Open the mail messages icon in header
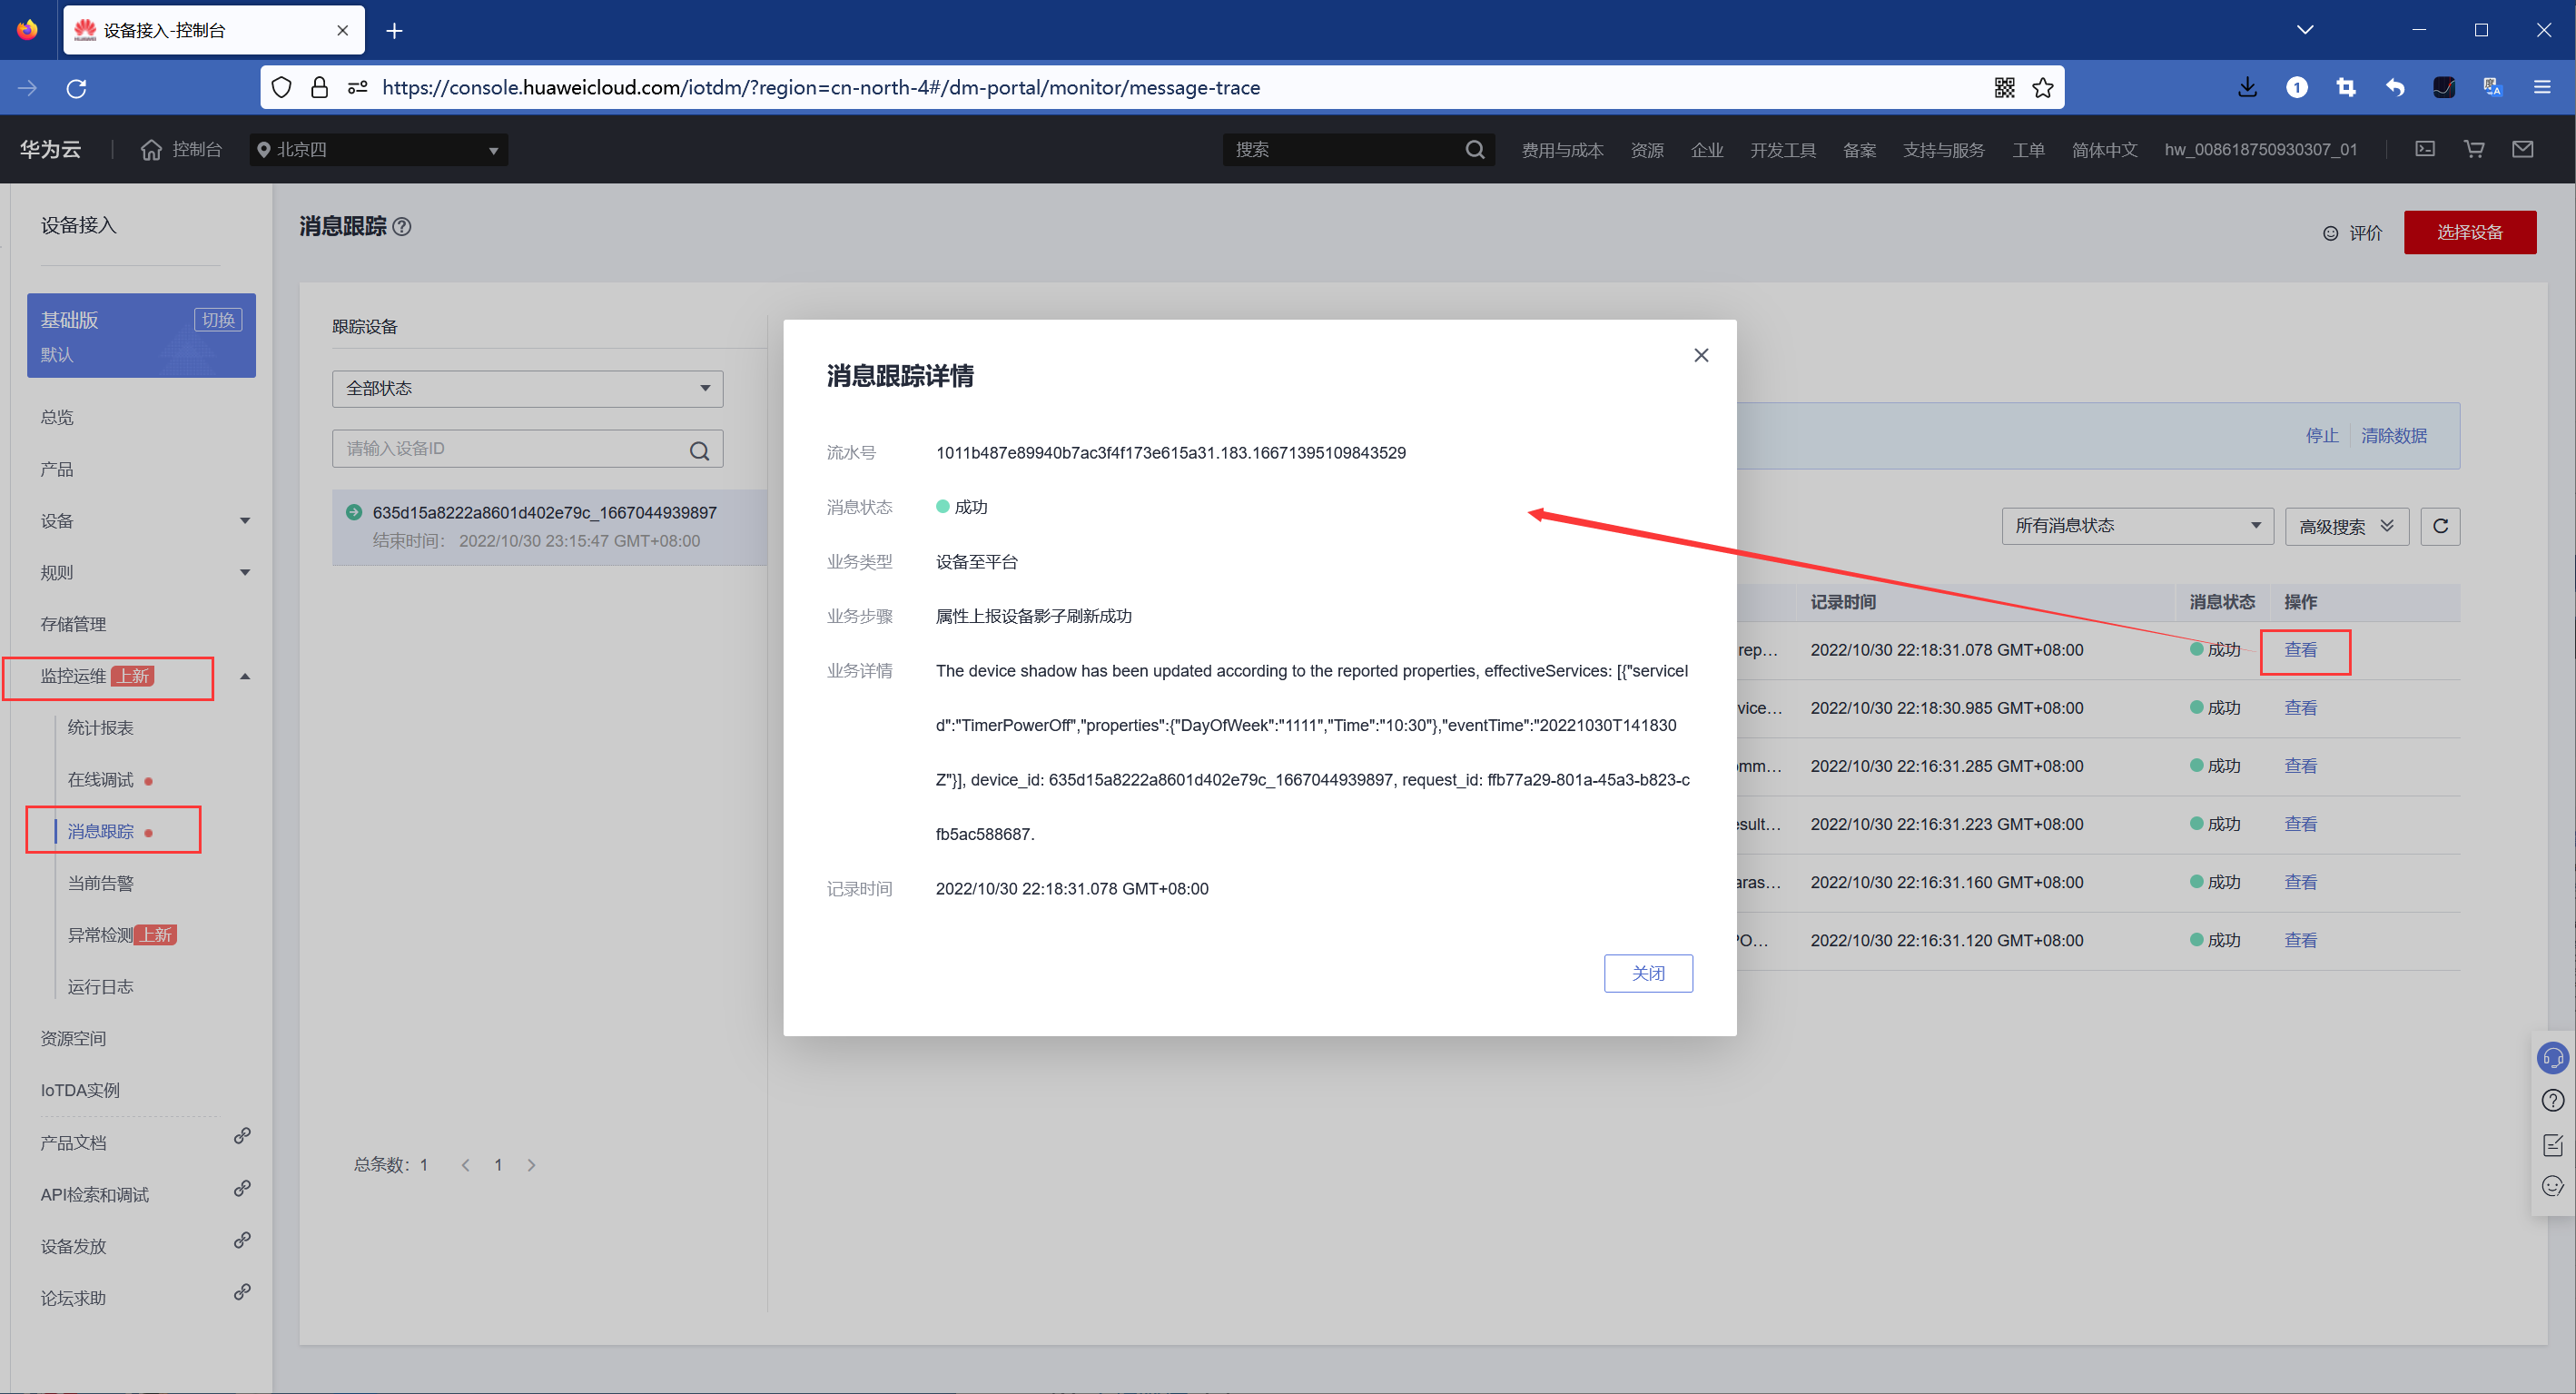 click(2522, 149)
